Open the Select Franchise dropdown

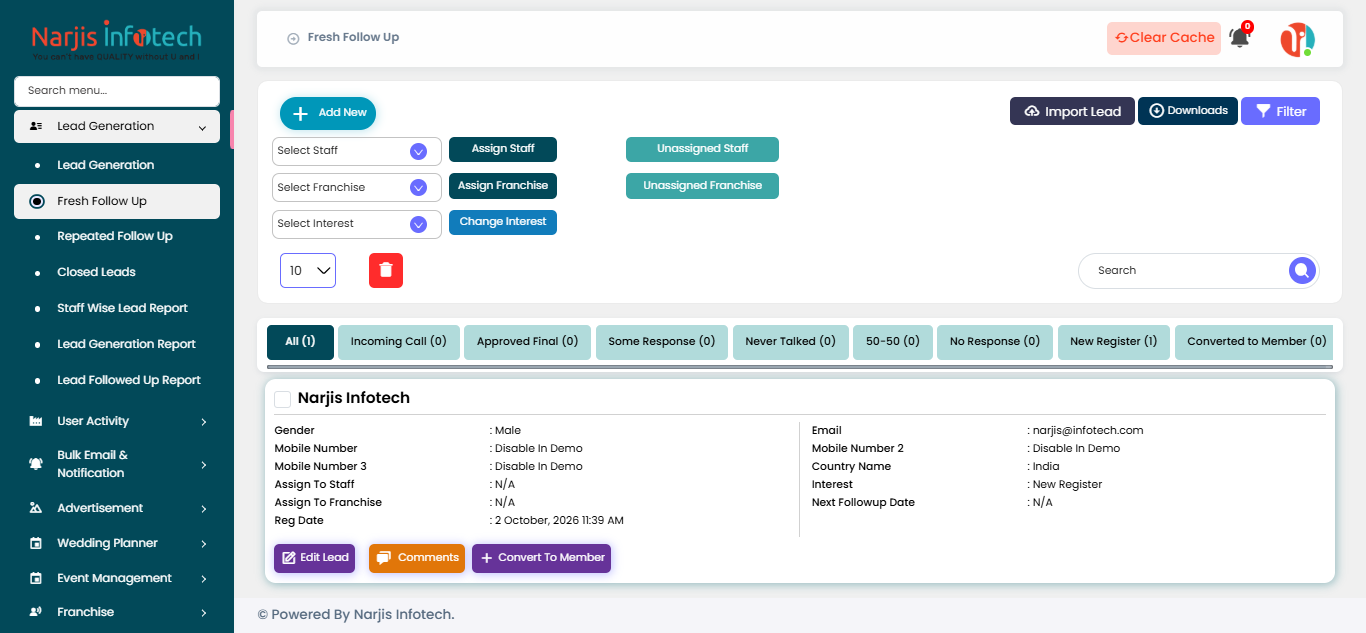[357, 188]
